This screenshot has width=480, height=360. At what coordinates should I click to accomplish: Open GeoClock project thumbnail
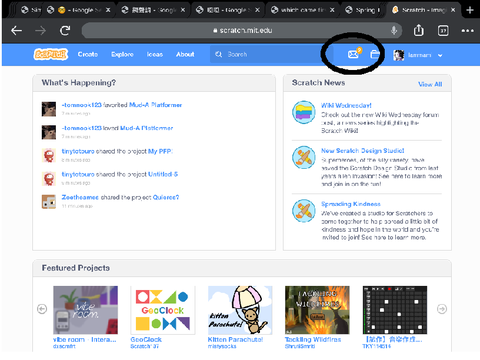(x=163, y=310)
